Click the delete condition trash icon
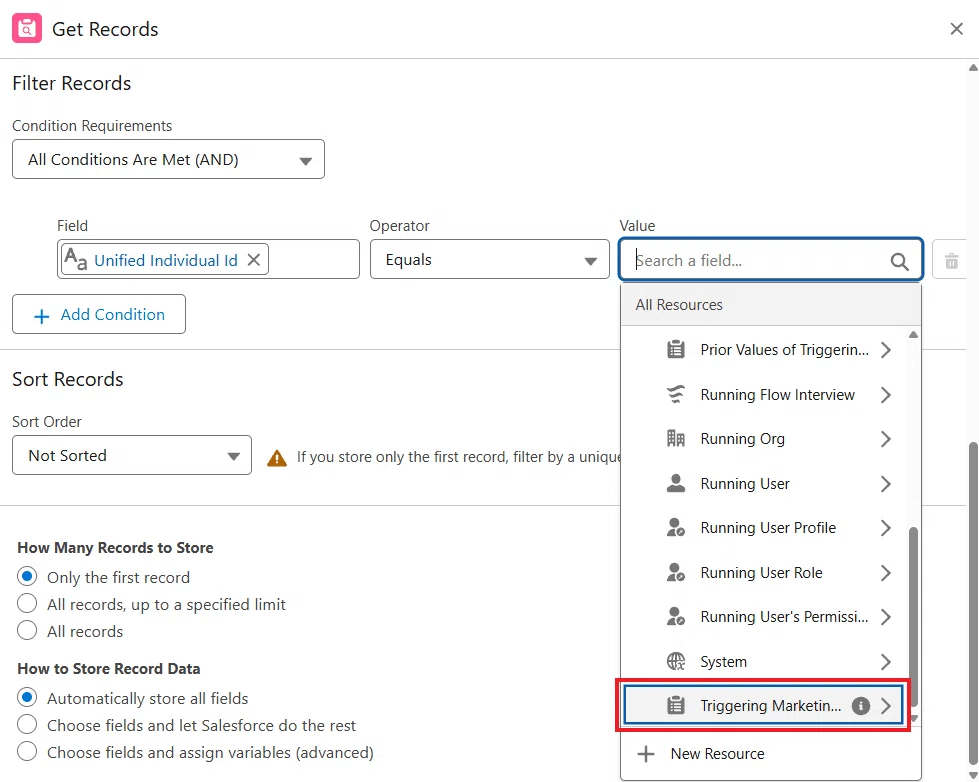The width and height of the screenshot is (979, 782). (951, 260)
